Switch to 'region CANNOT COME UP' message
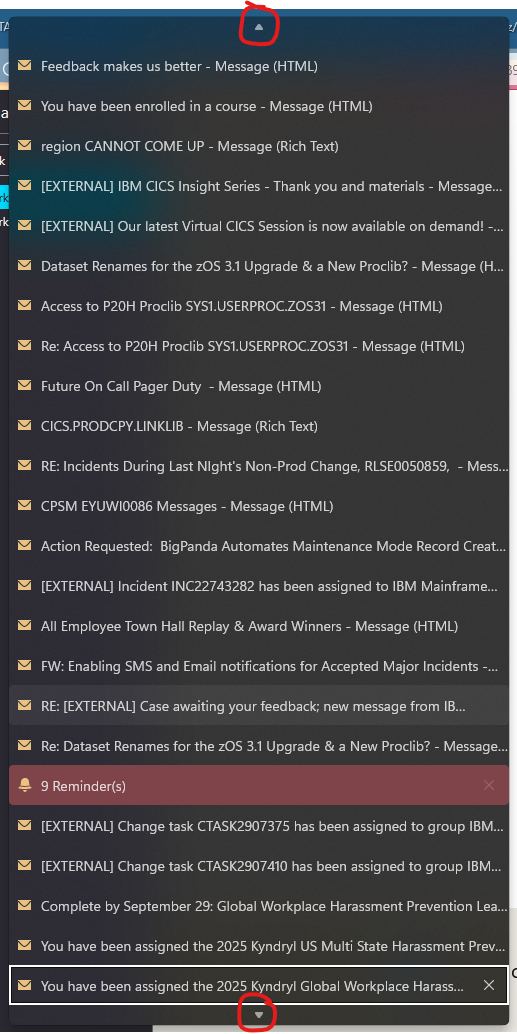The height and width of the screenshot is (1034, 517). (x=258, y=146)
